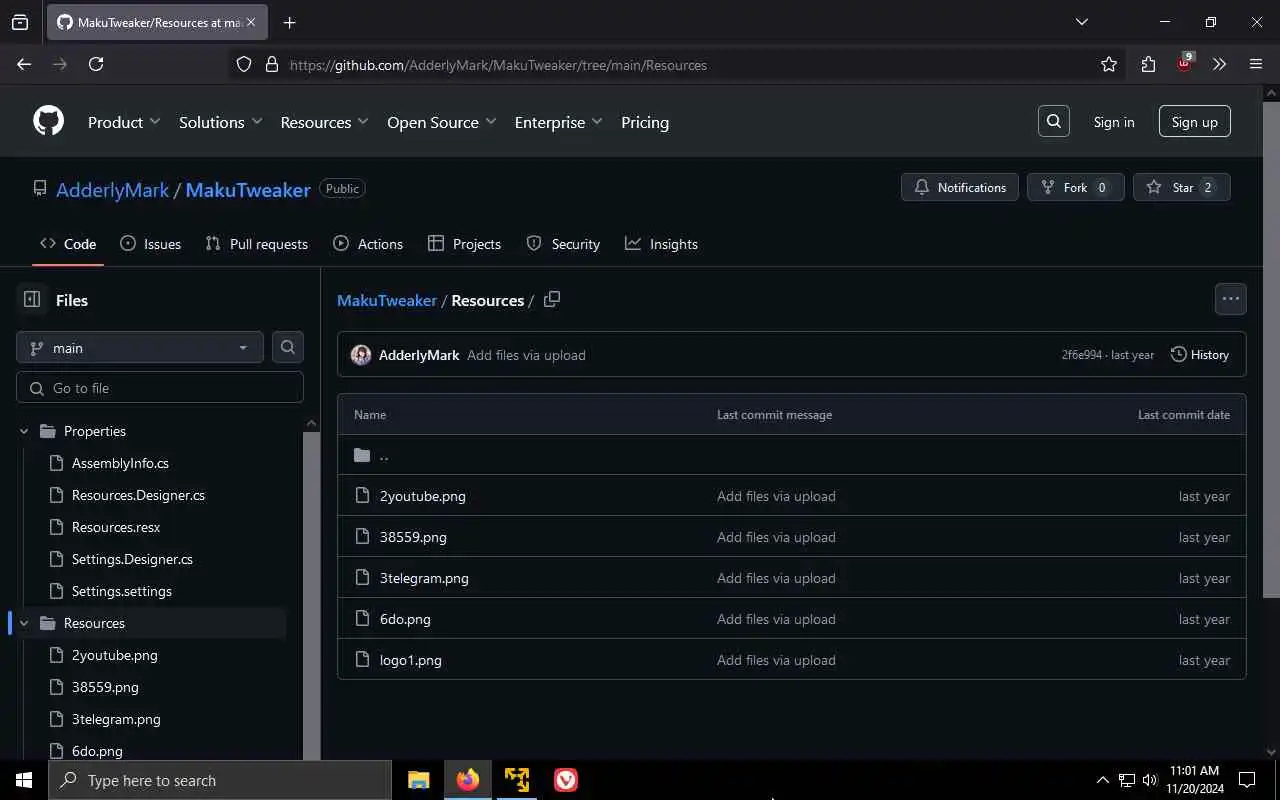Expand the Open Source navigation dropdown
This screenshot has height=800, width=1280.
click(x=442, y=122)
